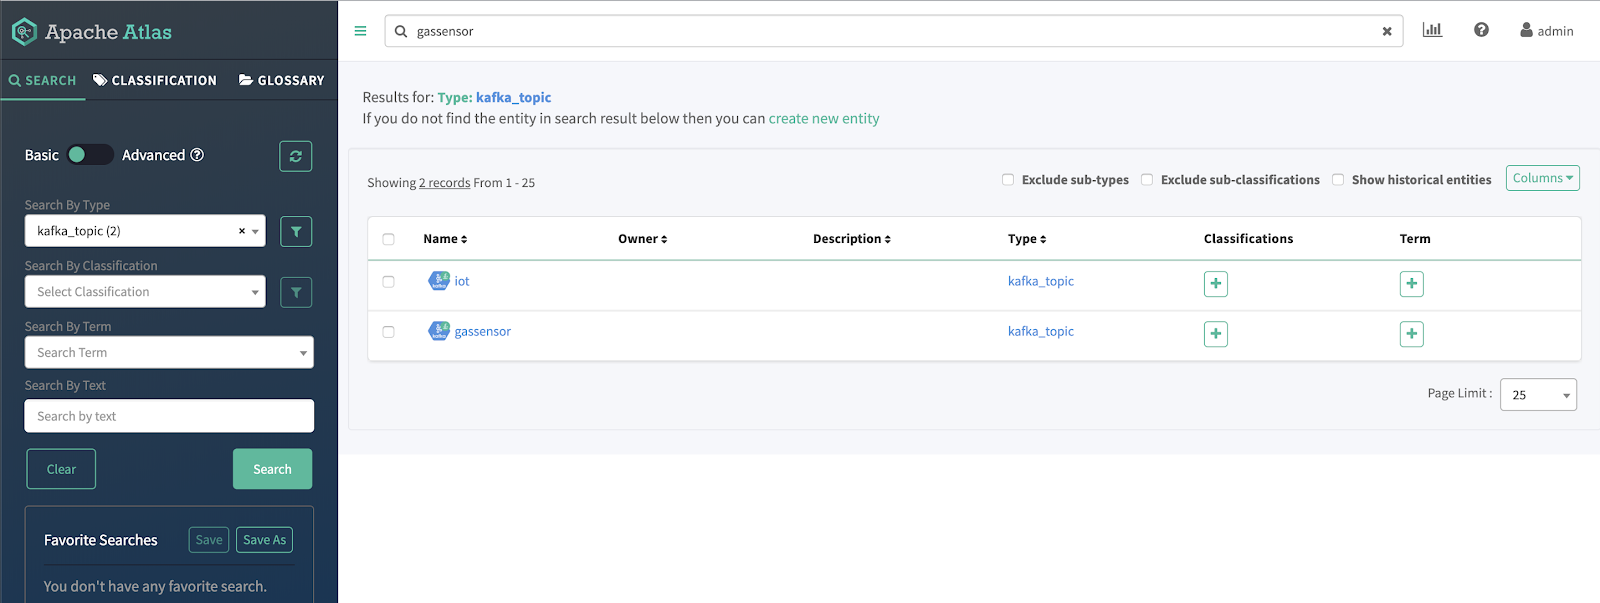Click the Clear button

[61, 469]
